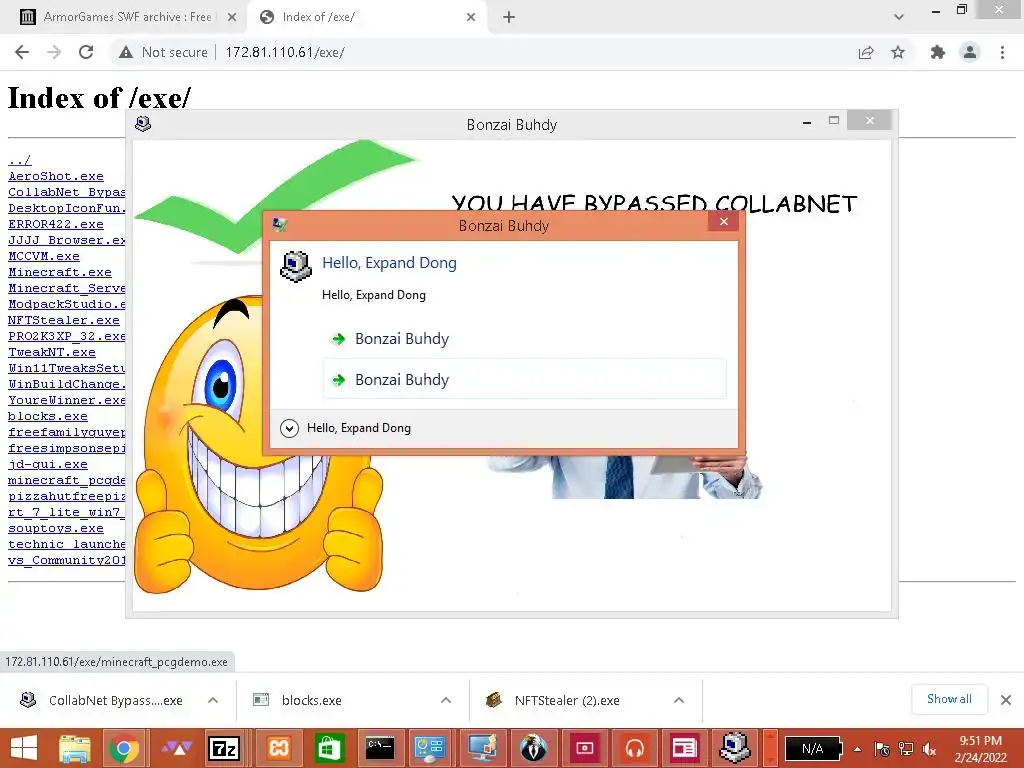Open a new browser tab

tap(509, 17)
